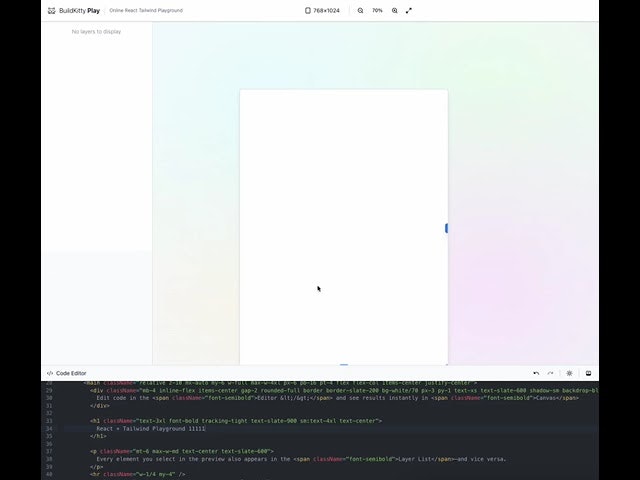The height and width of the screenshot is (480, 640).
Task: Click the code brackets icon beside Code Editor
Action: 50,373
